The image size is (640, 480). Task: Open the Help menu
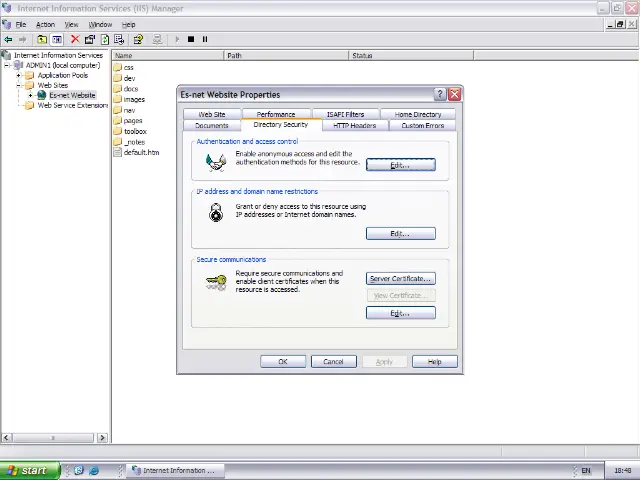click(129, 24)
